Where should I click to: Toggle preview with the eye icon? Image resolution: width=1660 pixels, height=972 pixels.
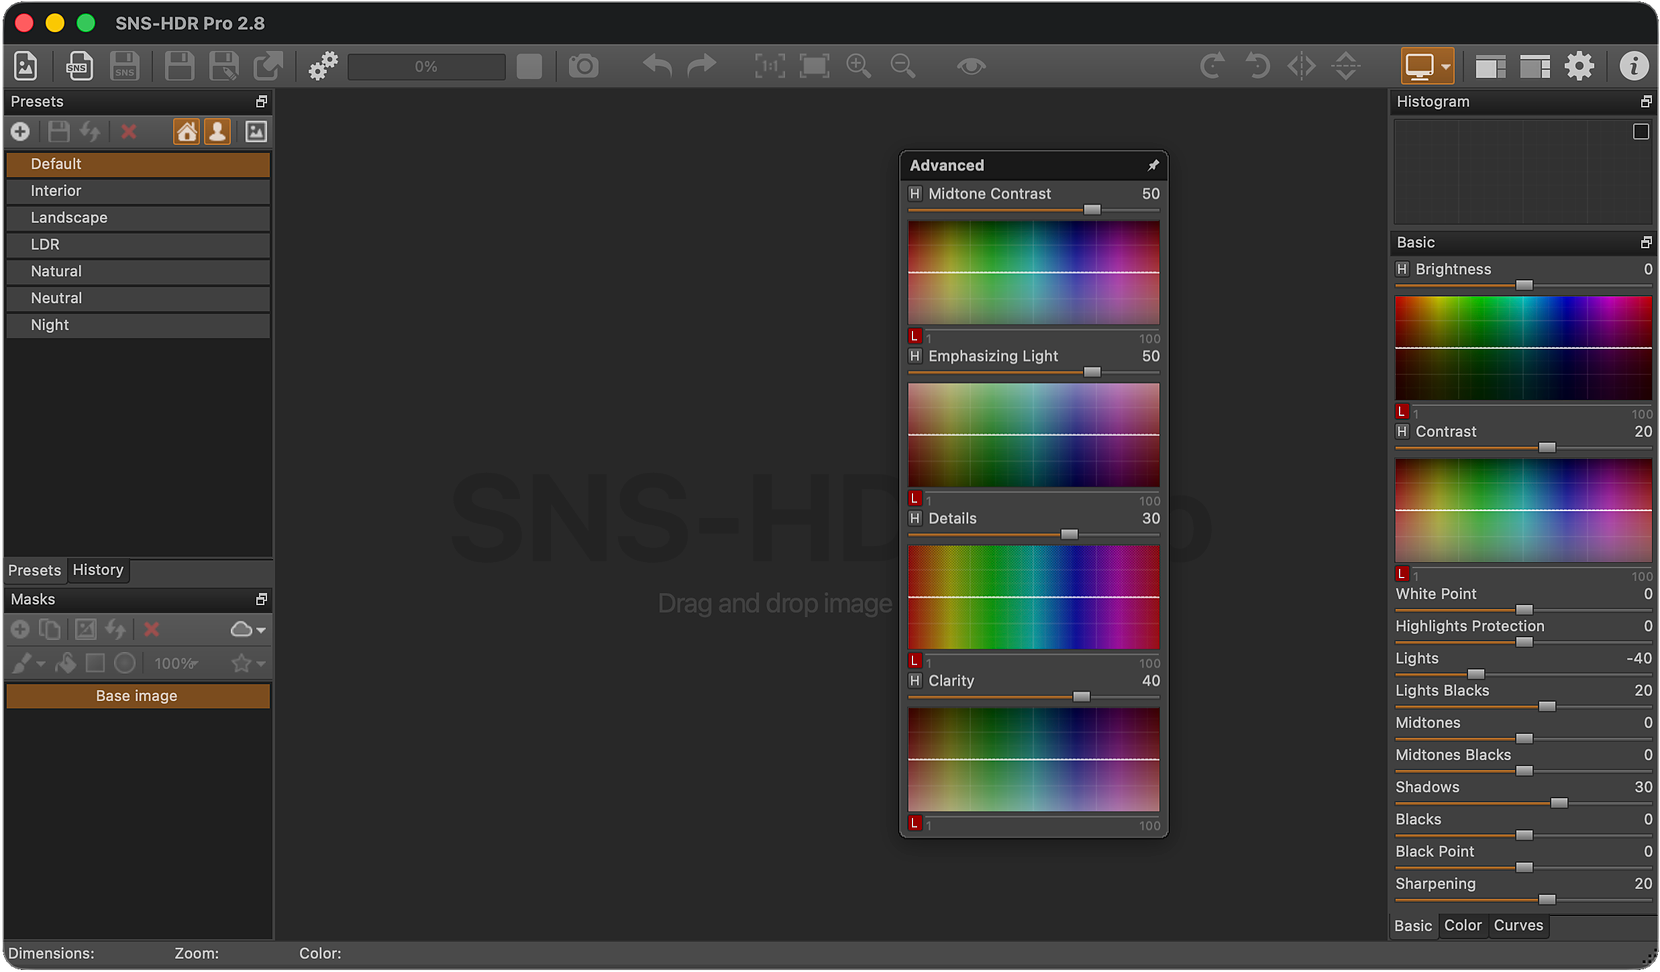coord(971,66)
